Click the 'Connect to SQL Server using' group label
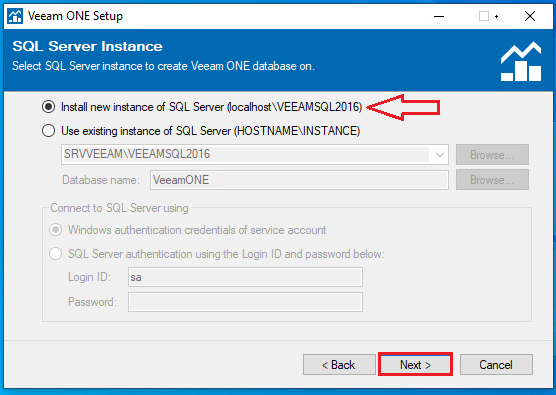This screenshot has height=395, width=556. [x=119, y=208]
